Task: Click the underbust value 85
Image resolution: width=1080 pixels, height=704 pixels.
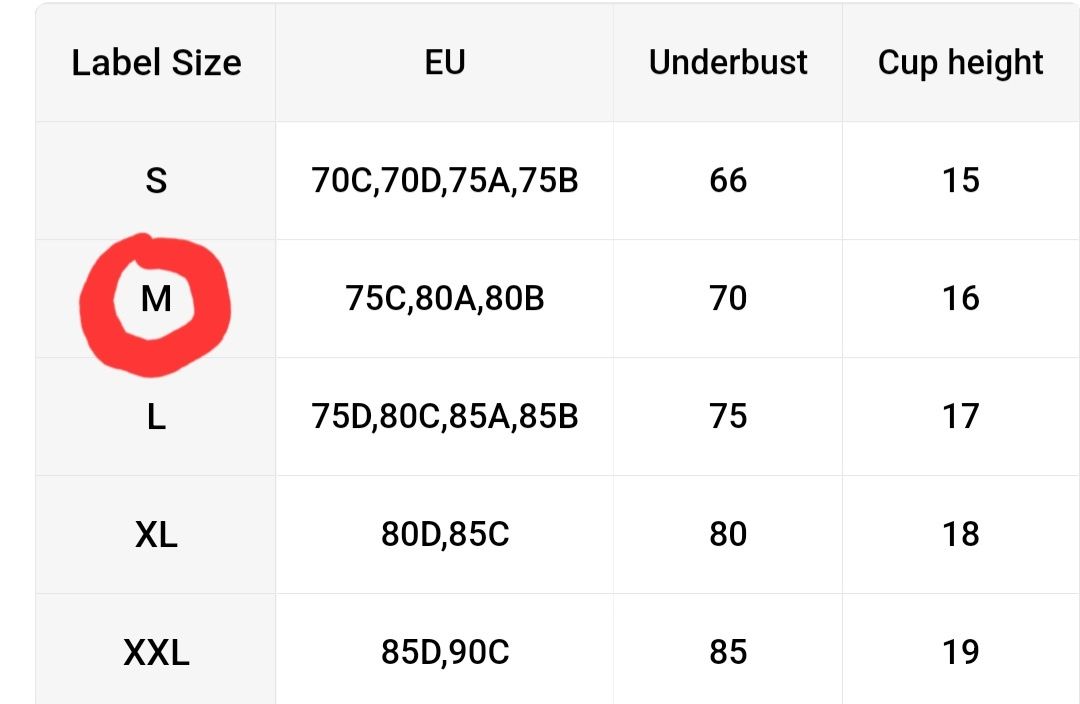Action: click(728, 652)
